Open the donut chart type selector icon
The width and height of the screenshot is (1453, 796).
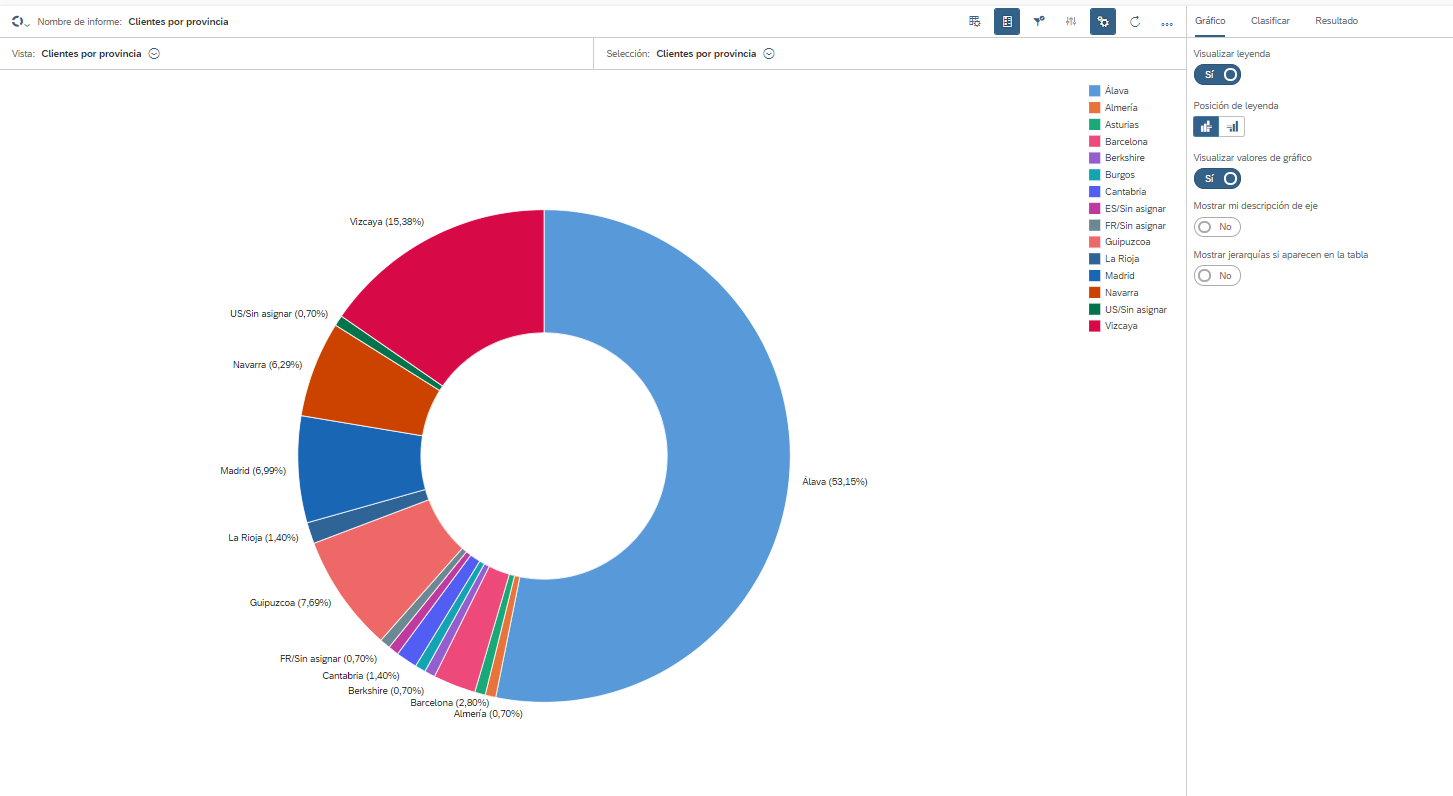(x=20, y=21)
